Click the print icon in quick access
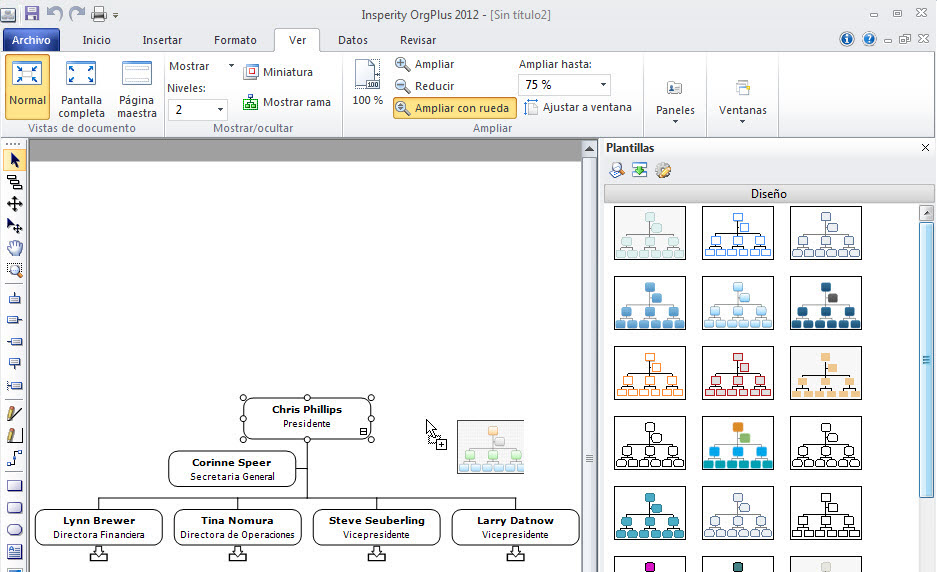Screen dimensions: 937x572 click(99, 14)
